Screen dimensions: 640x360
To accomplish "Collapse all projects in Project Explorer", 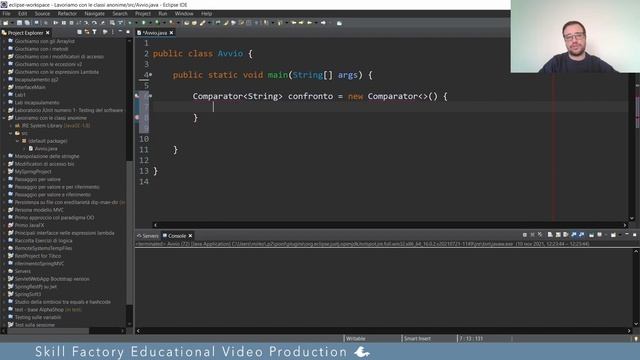I will pos(79,32).
